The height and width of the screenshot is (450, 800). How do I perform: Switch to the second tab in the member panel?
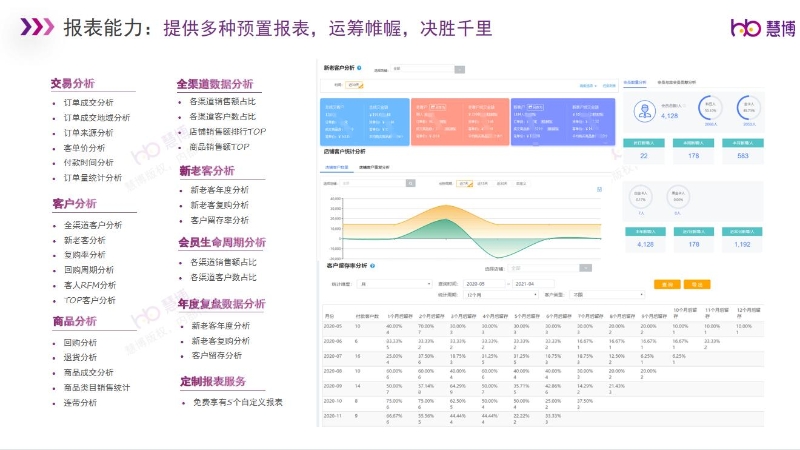677,81
